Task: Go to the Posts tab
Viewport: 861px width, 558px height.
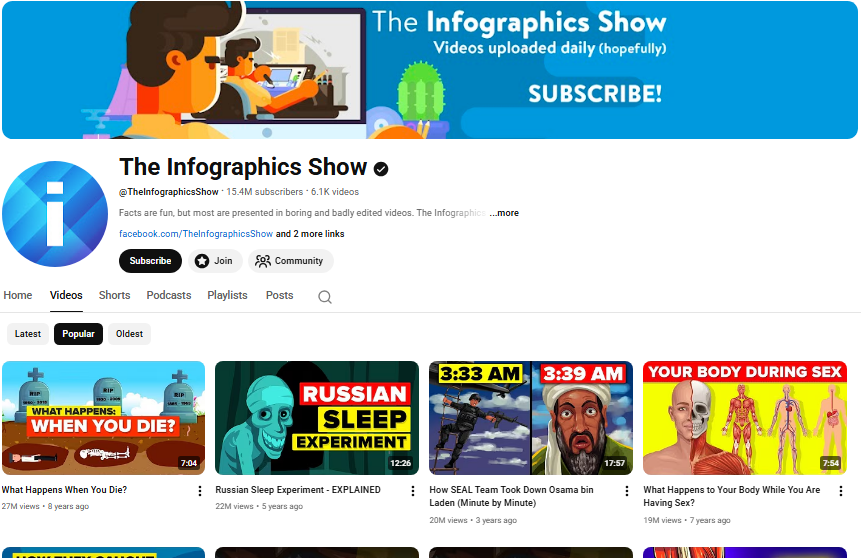Action: point(279,295)
